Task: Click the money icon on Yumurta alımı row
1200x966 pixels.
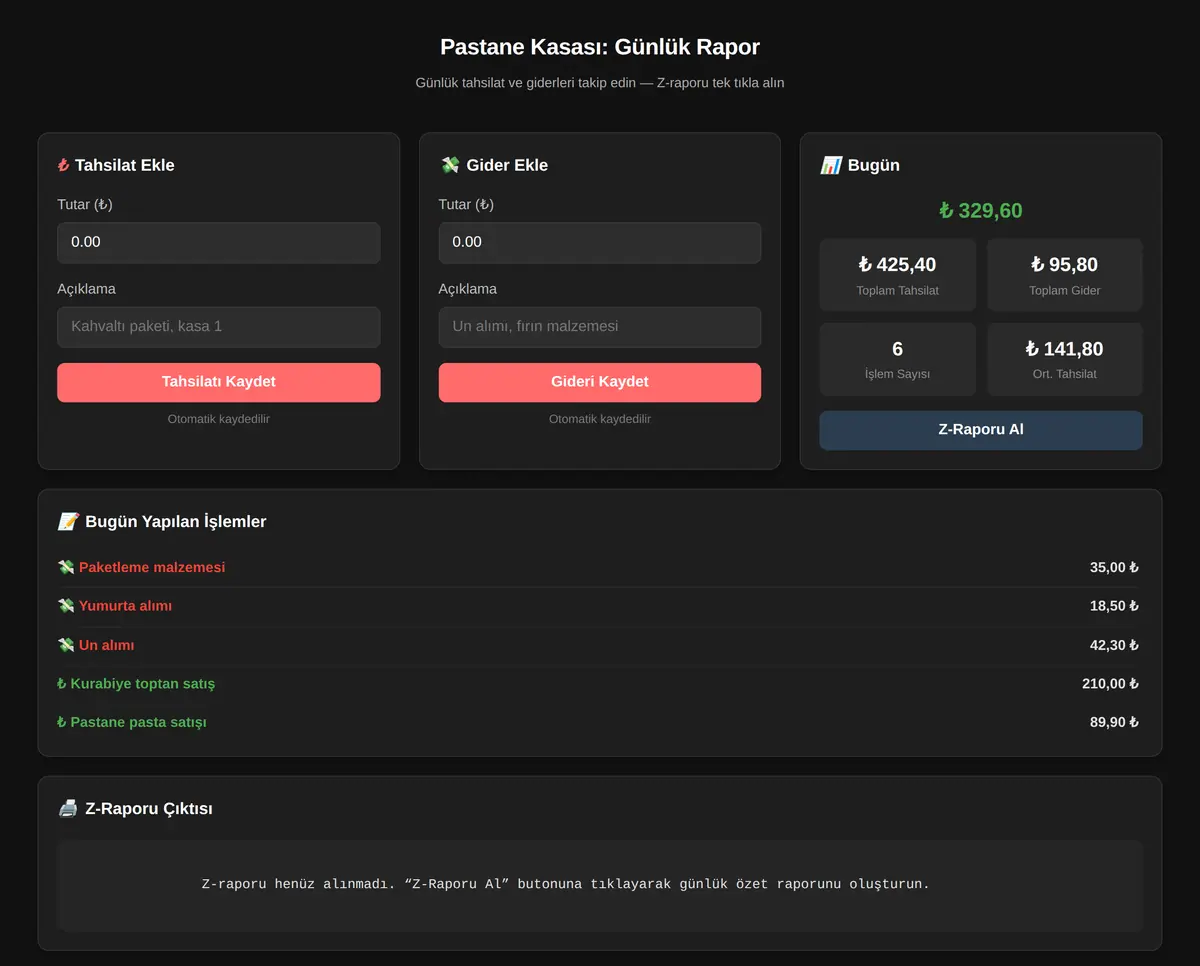Action: [66, 606]
